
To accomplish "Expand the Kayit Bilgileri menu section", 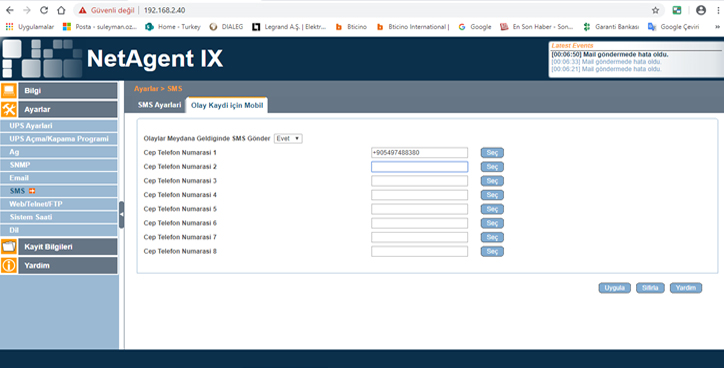I will [67, 247].
